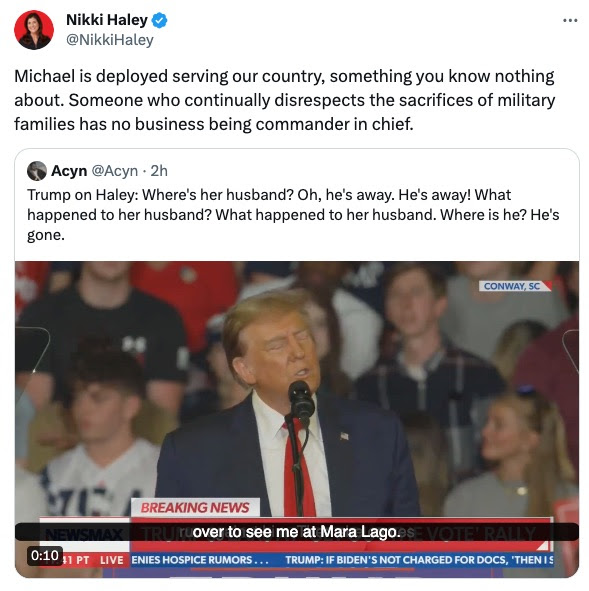Open quoted tweet text about Haley's husband
This screenshot has width=589, height=591.
tap(293, 215)
